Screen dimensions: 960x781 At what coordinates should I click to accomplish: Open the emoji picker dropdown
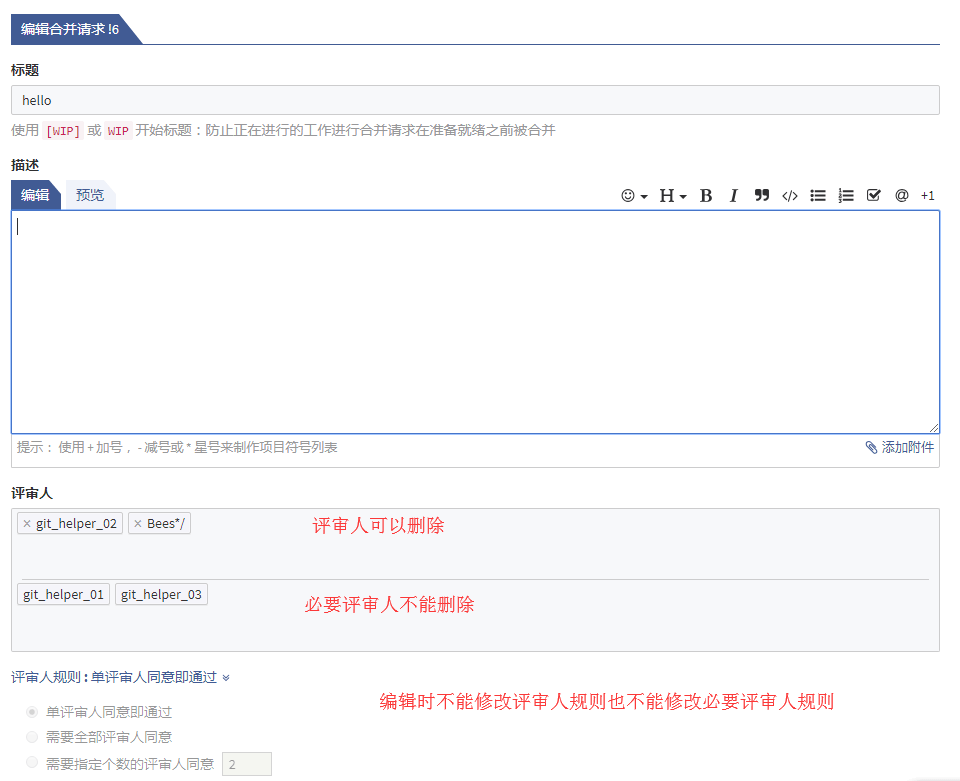tap(634, 196)
